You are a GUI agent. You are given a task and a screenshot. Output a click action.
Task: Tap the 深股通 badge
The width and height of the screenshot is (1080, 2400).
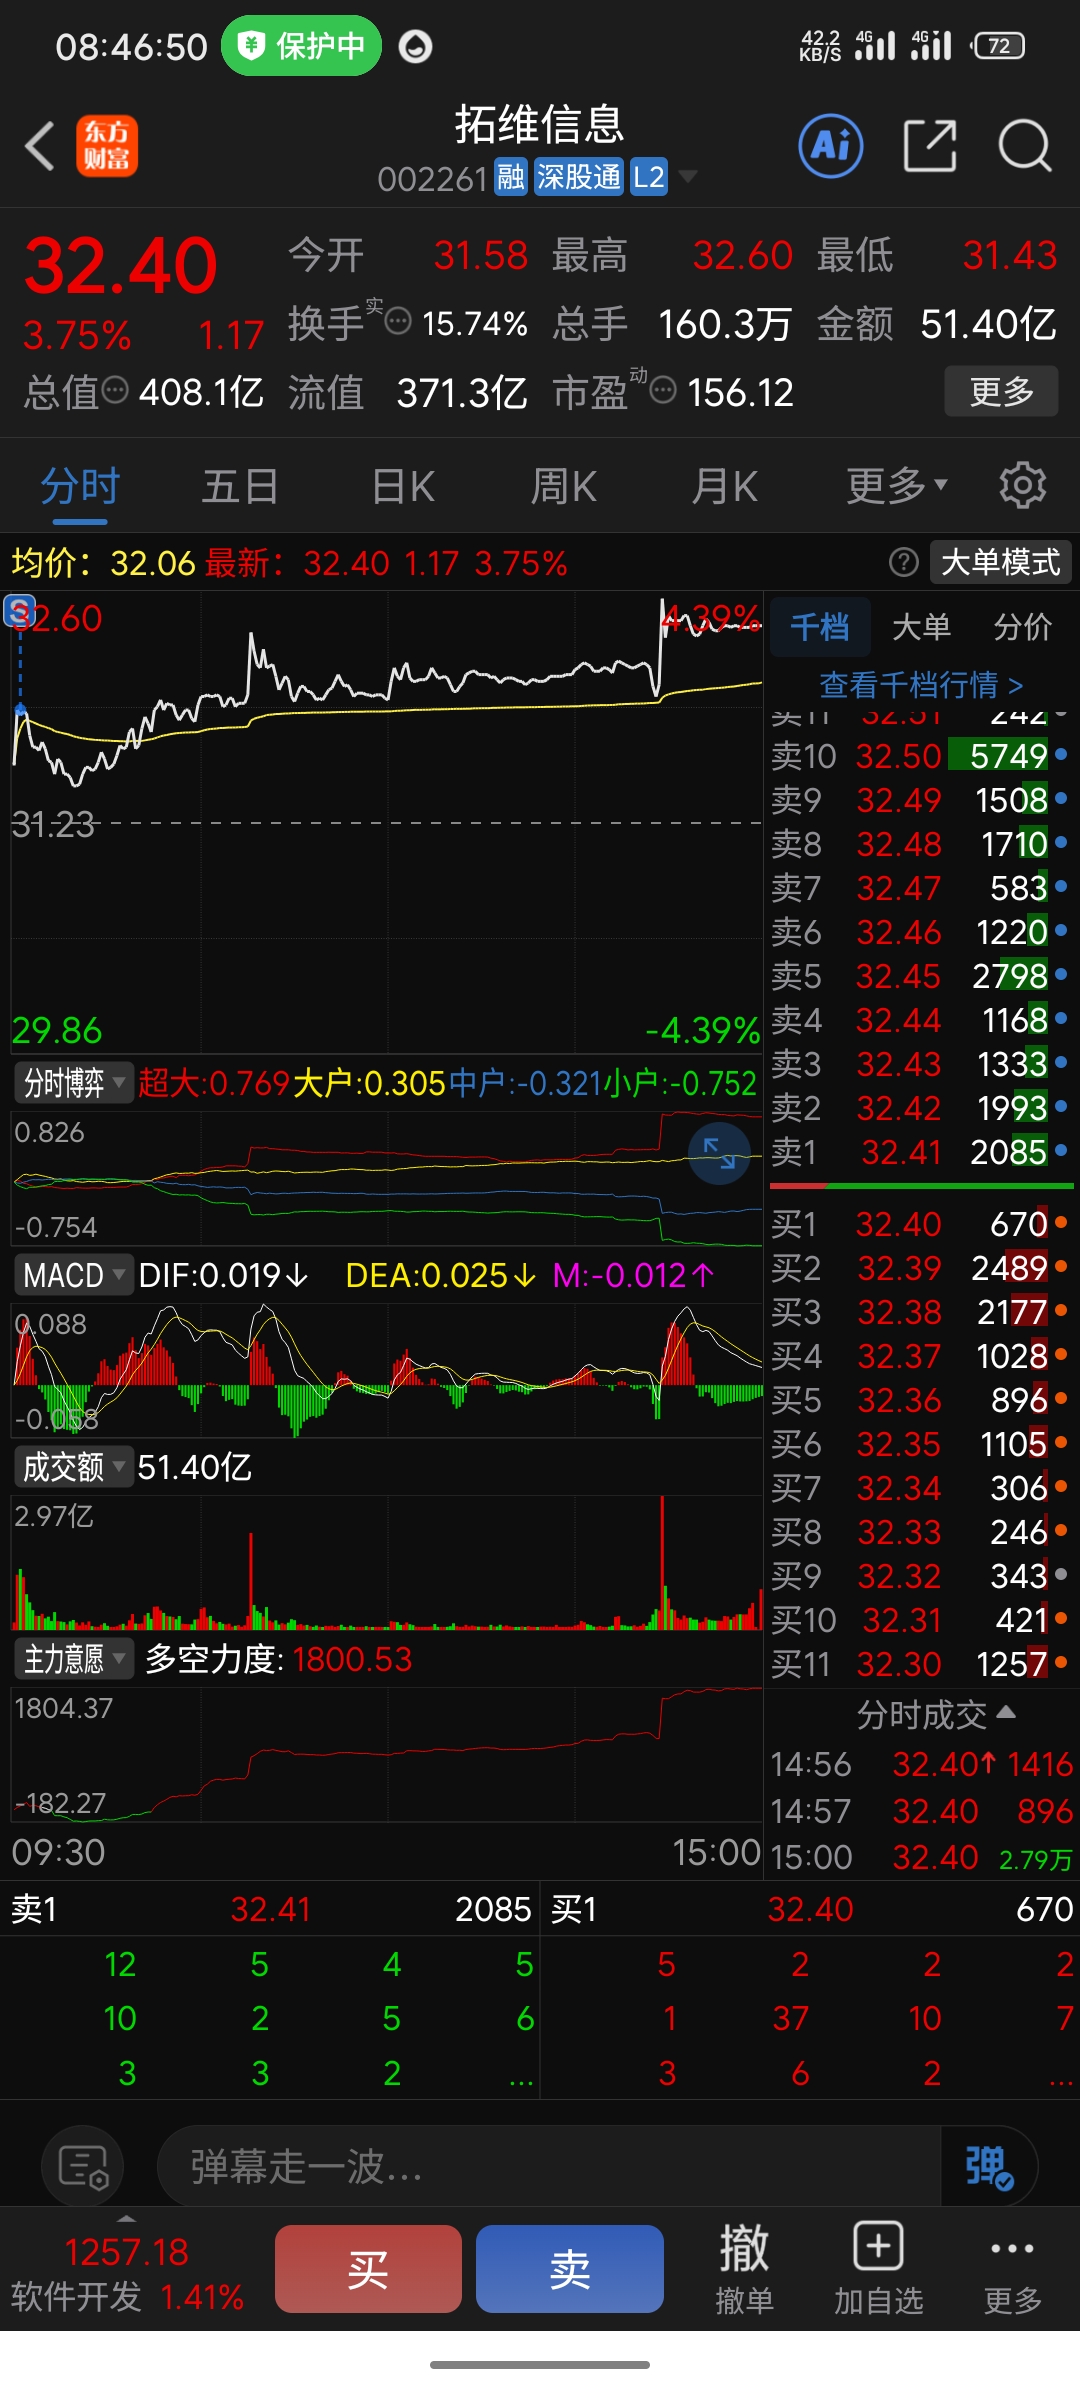click(x=578, y=178)
